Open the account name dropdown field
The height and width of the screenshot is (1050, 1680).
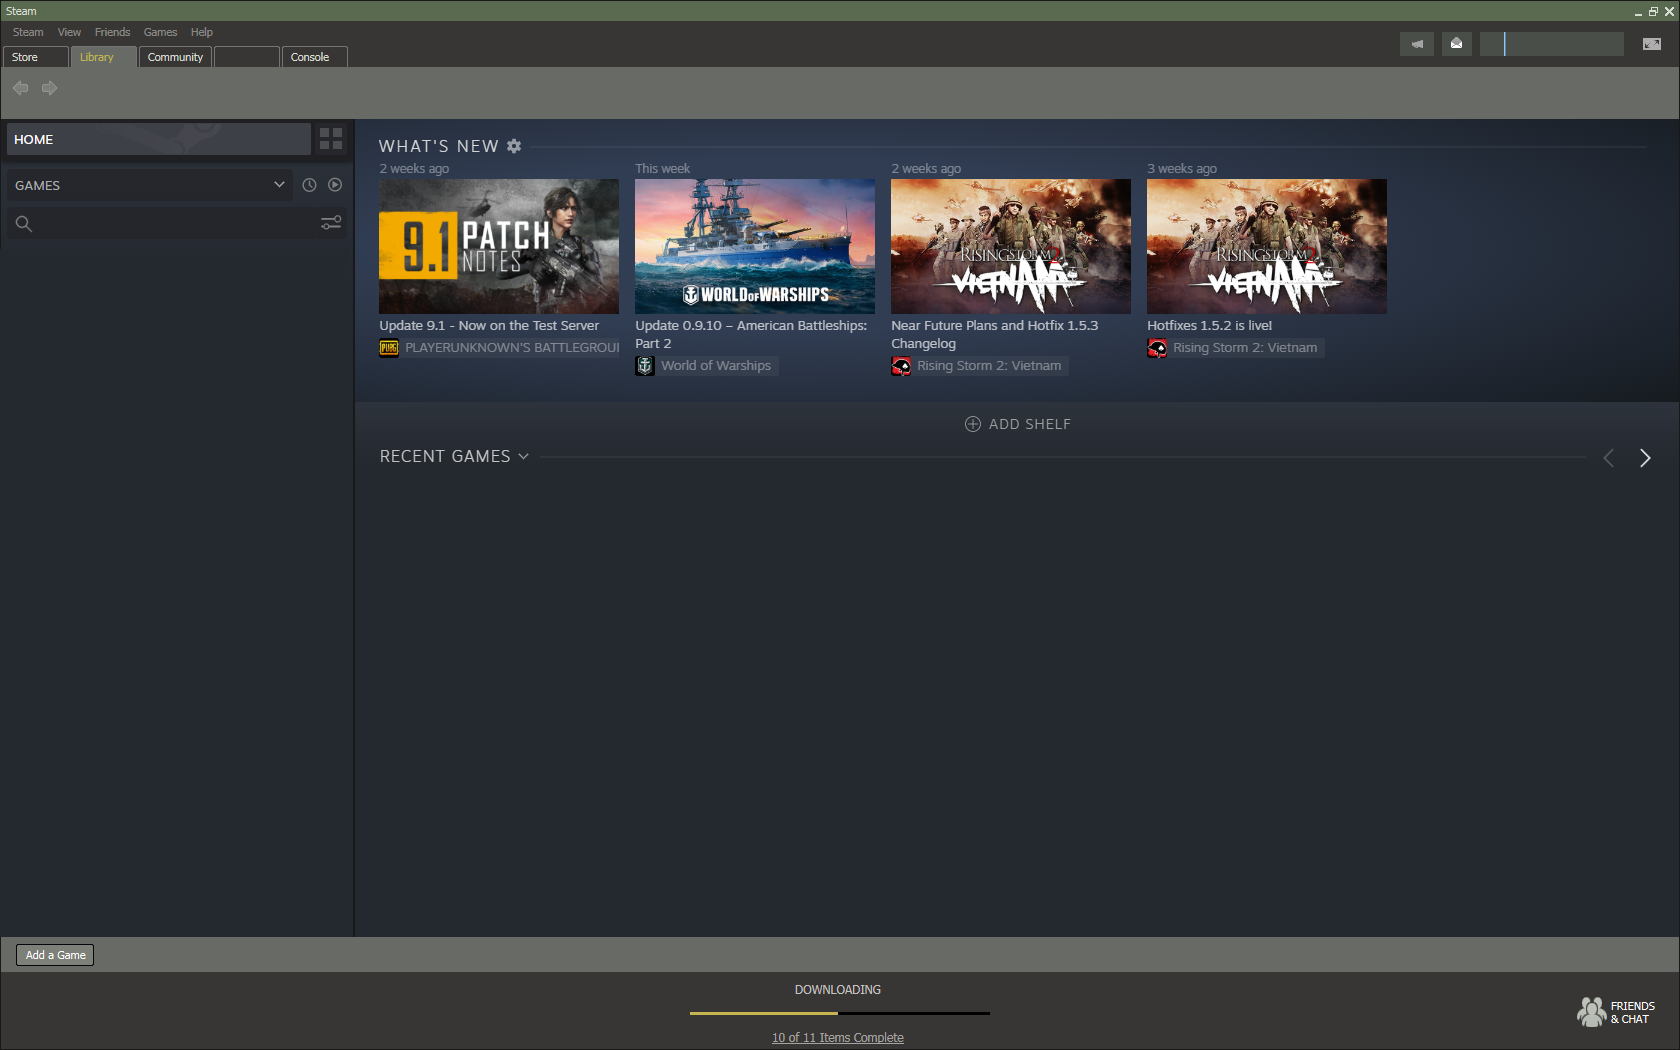click(x=1552, y=44)
